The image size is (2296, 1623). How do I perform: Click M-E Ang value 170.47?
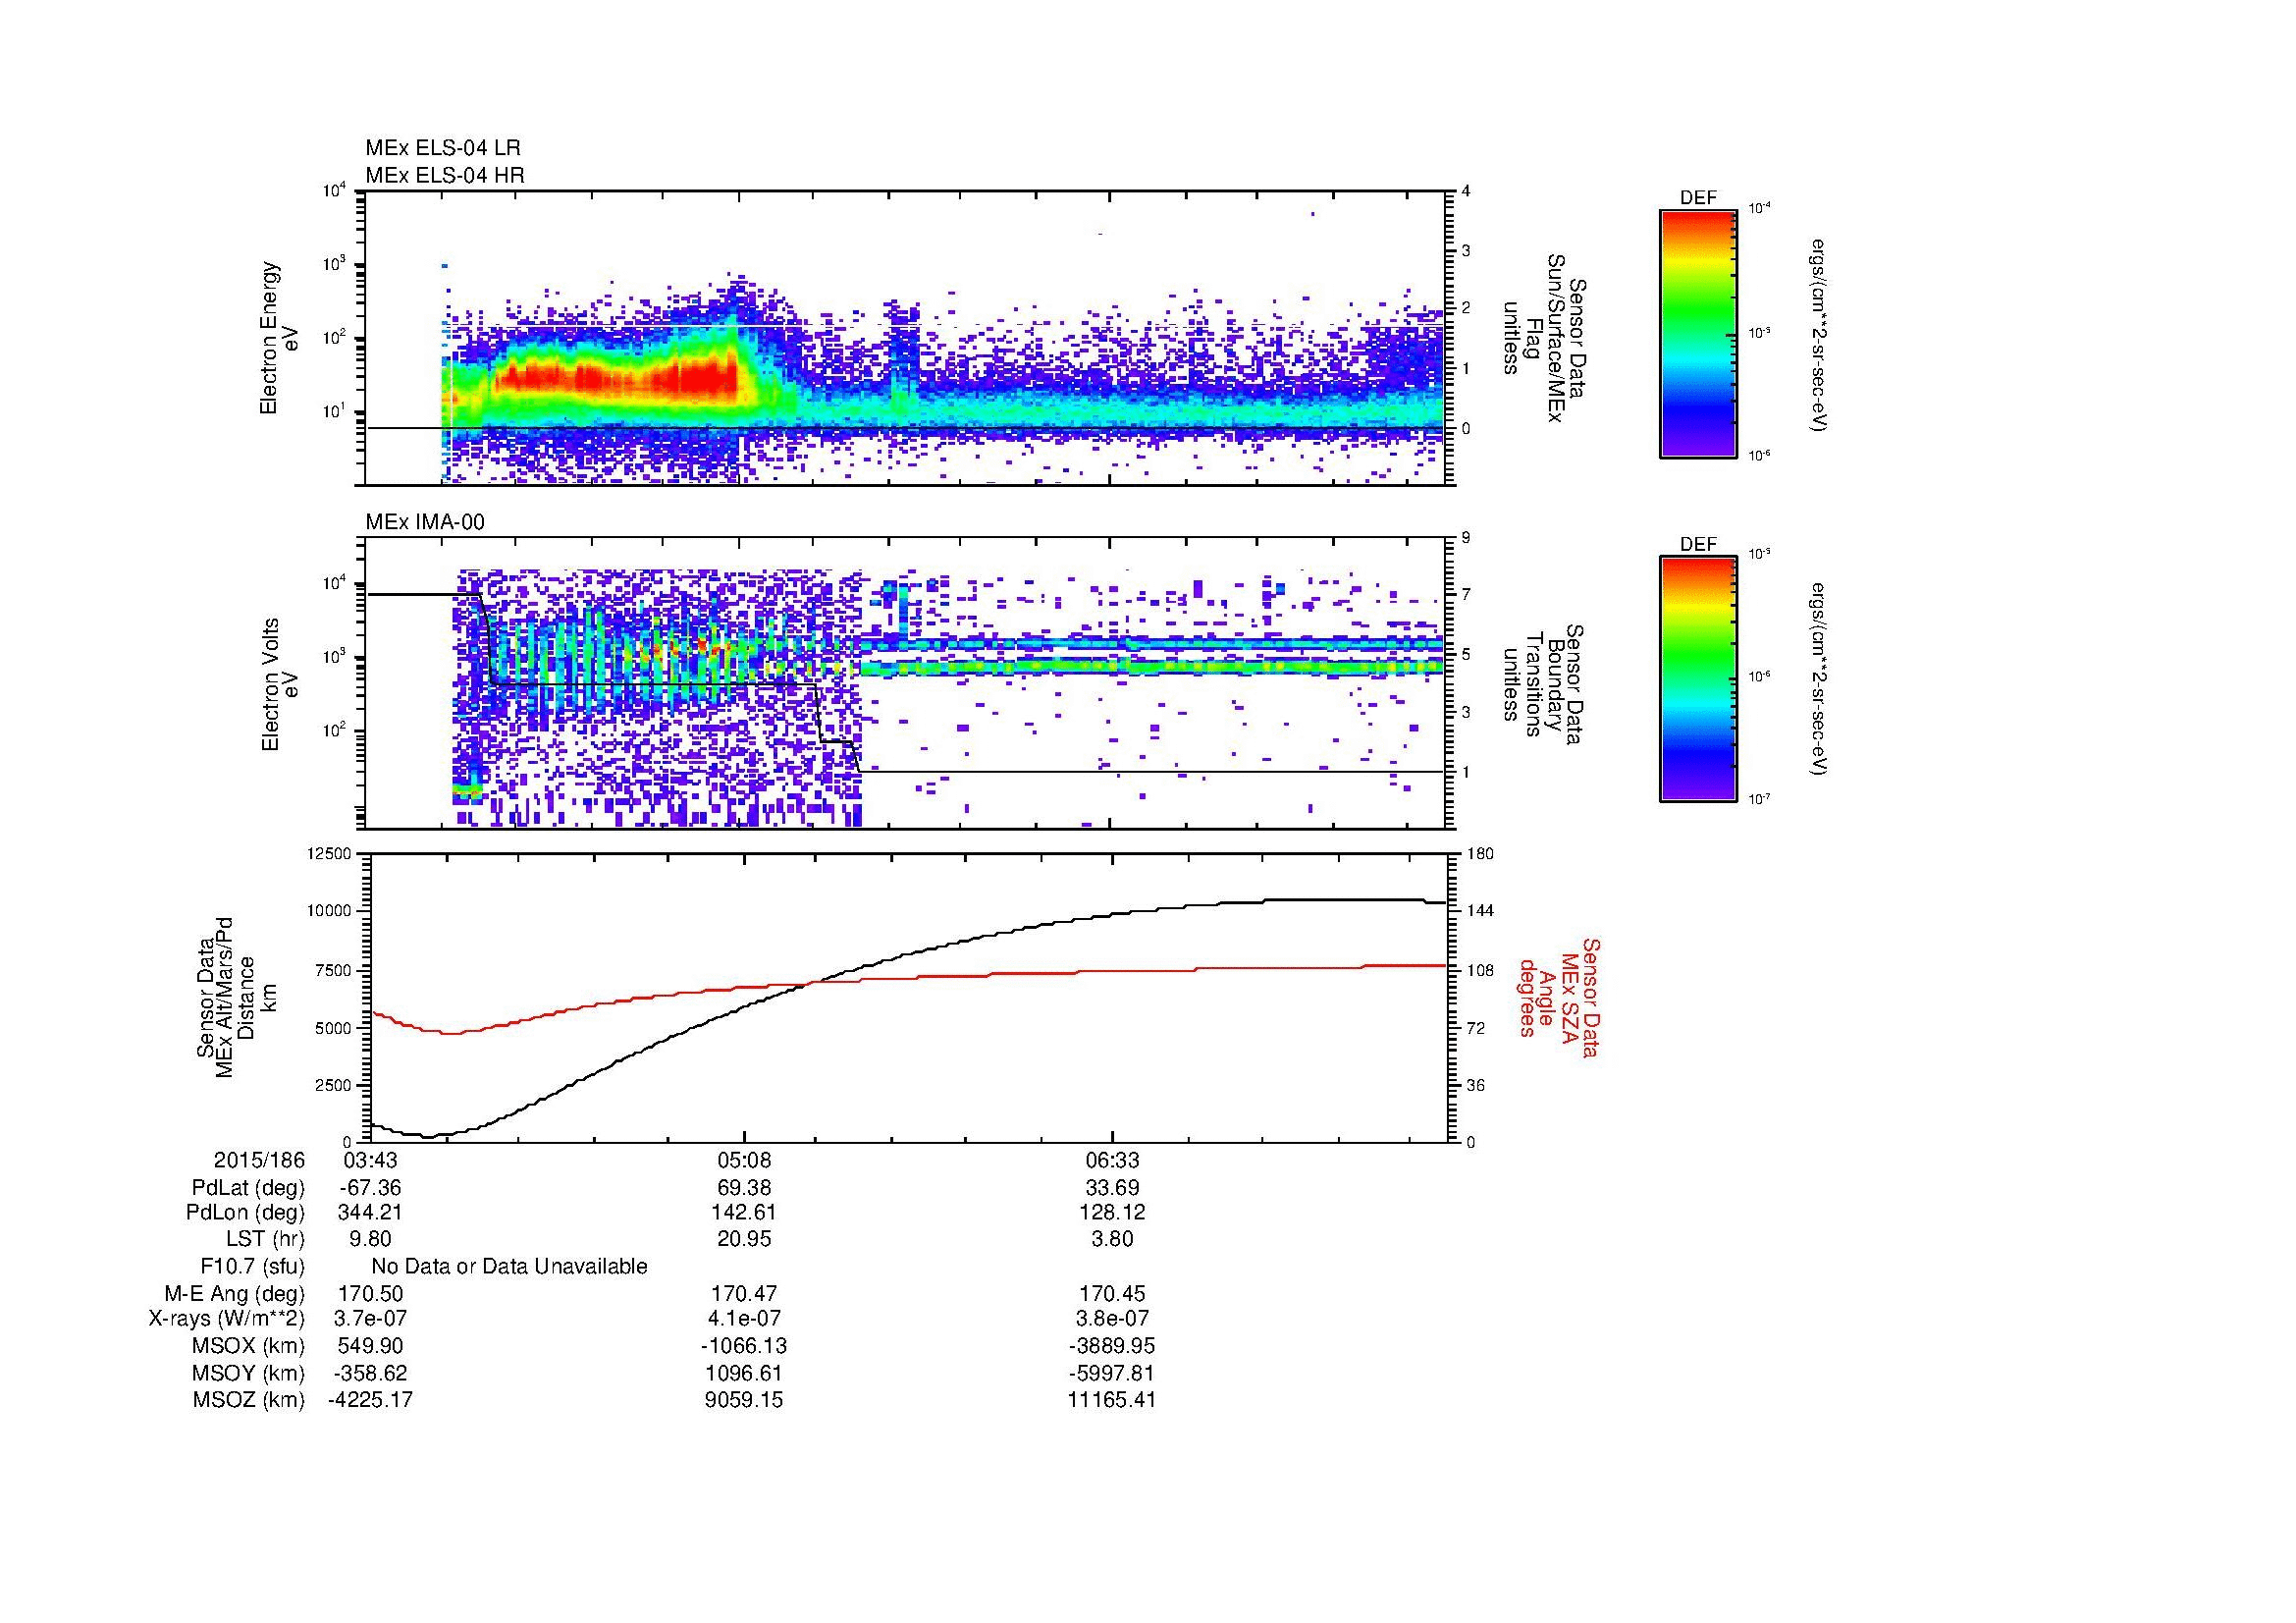[x=744, y=1294]
